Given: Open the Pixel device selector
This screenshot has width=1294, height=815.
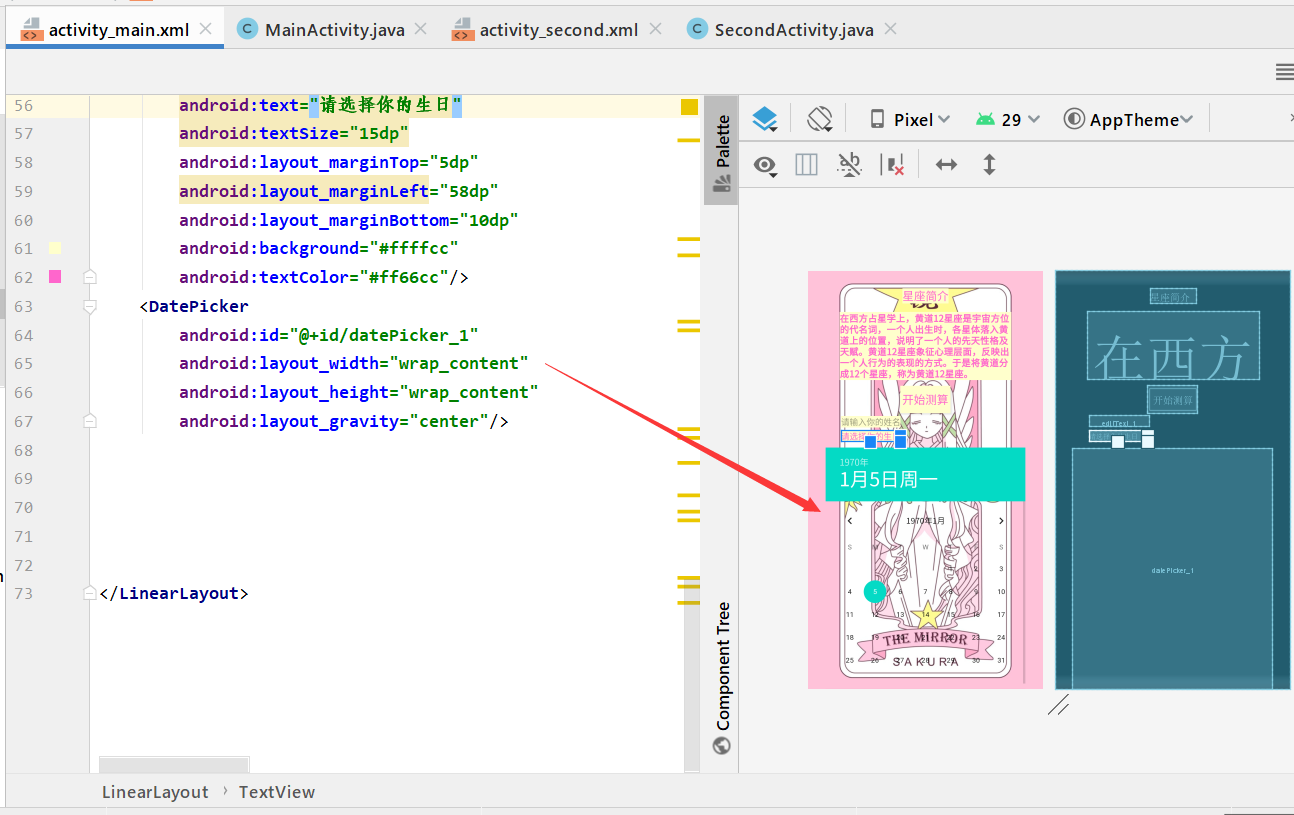Looking at the screenshot, I should [912, 118].
